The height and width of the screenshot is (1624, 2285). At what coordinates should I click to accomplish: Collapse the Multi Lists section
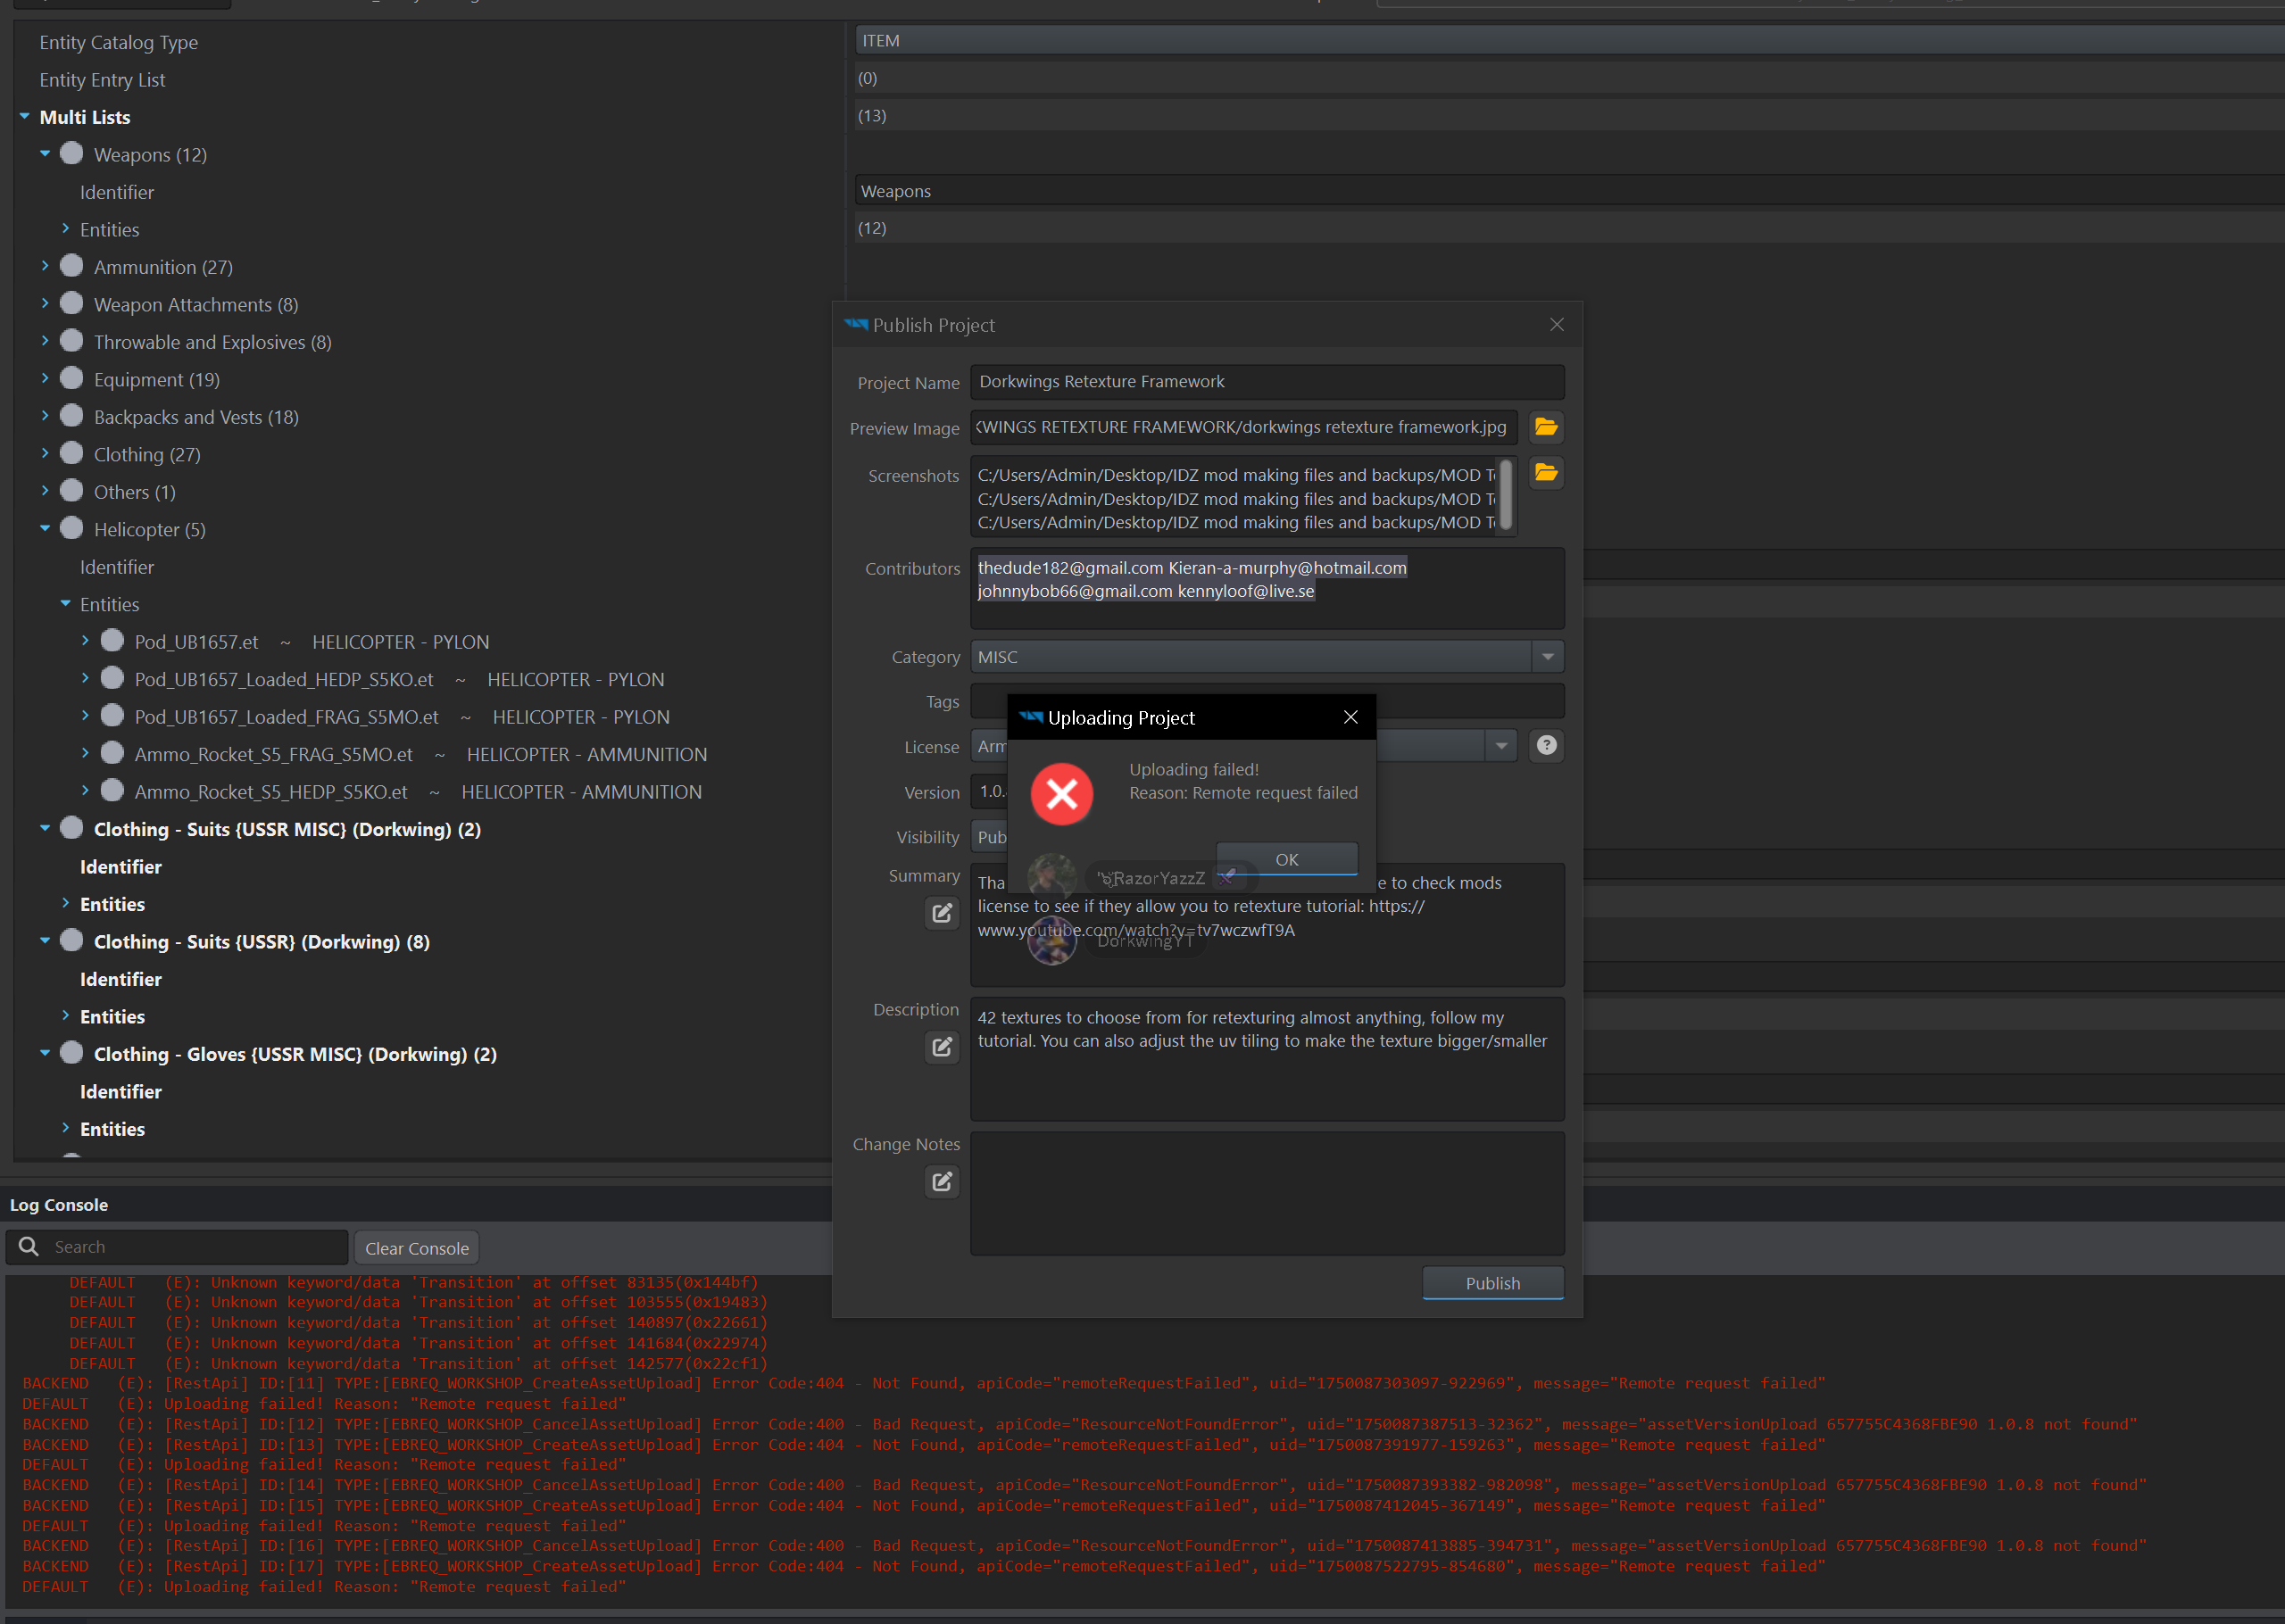point(25,116)
